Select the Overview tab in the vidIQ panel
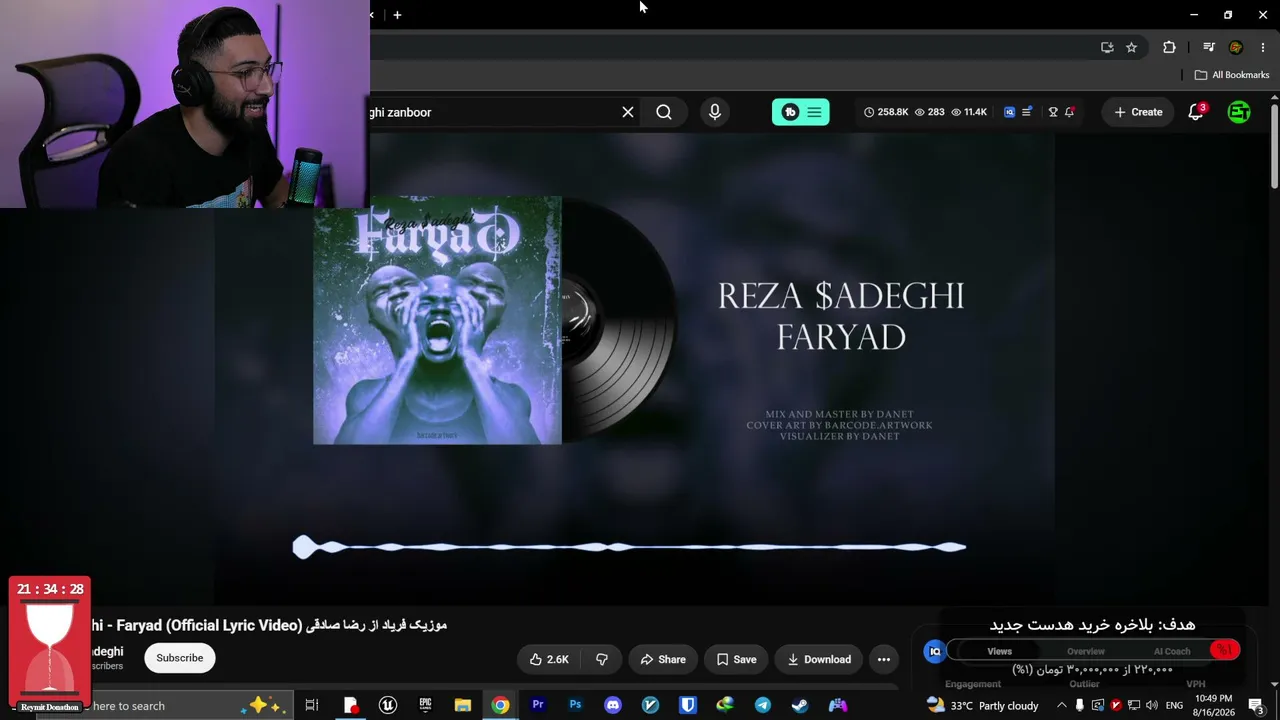Screen dimensions: 1280x720 click(x=1086, y=651)
